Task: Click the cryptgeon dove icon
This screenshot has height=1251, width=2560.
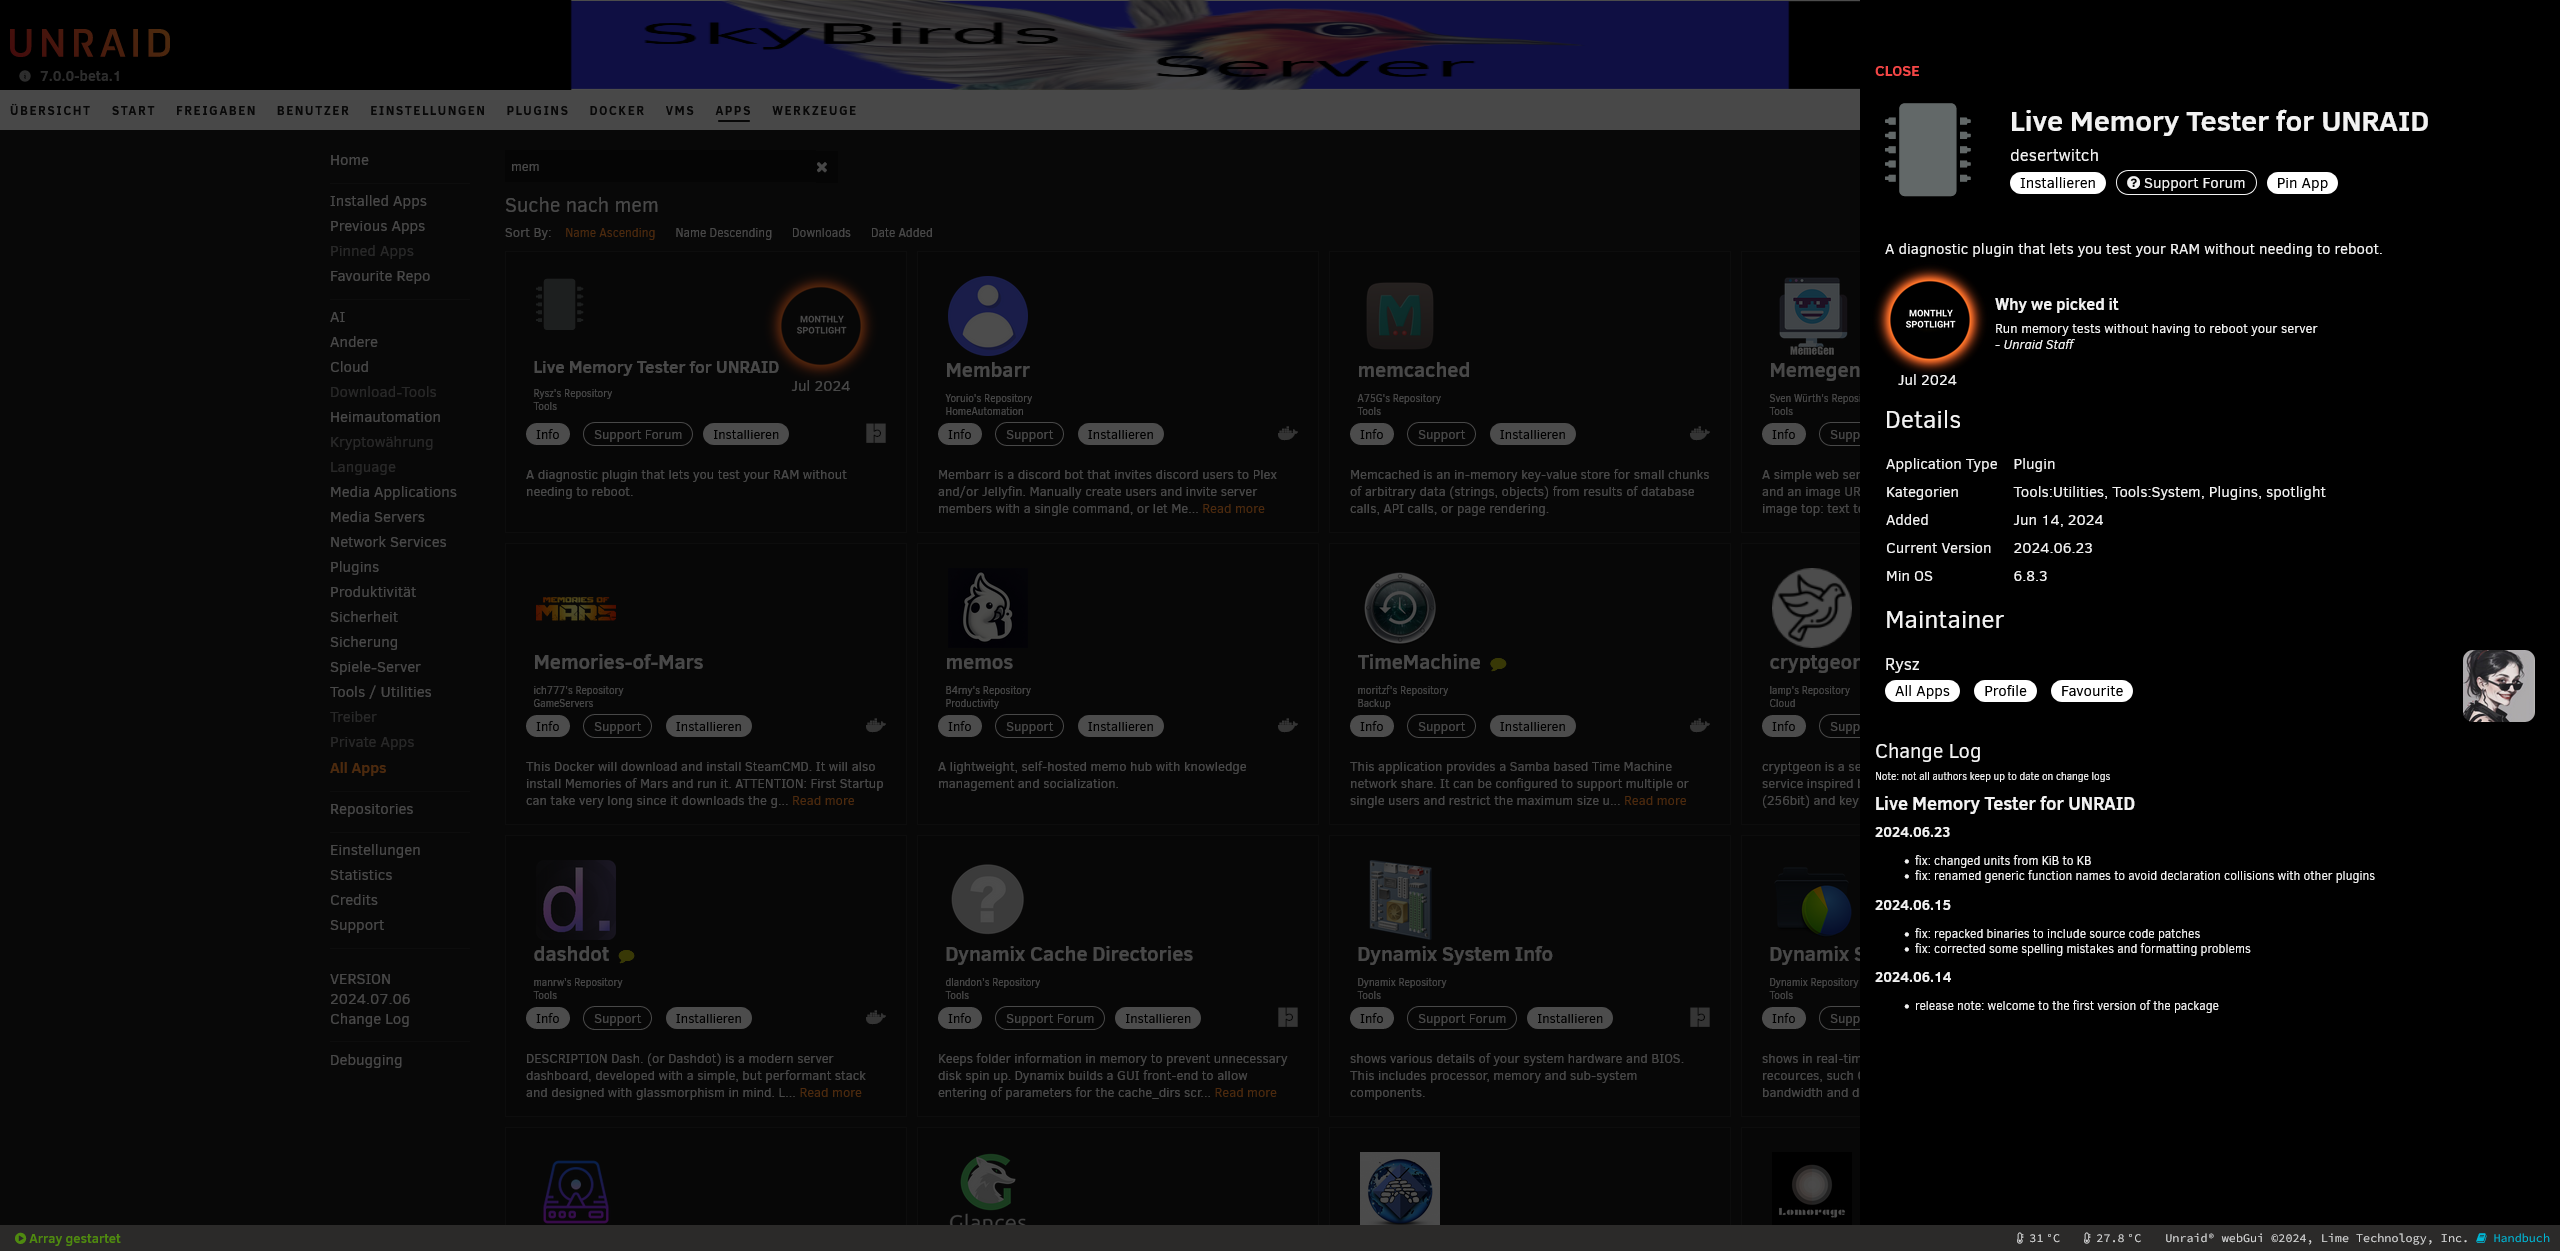Action: pos(1812,608)
